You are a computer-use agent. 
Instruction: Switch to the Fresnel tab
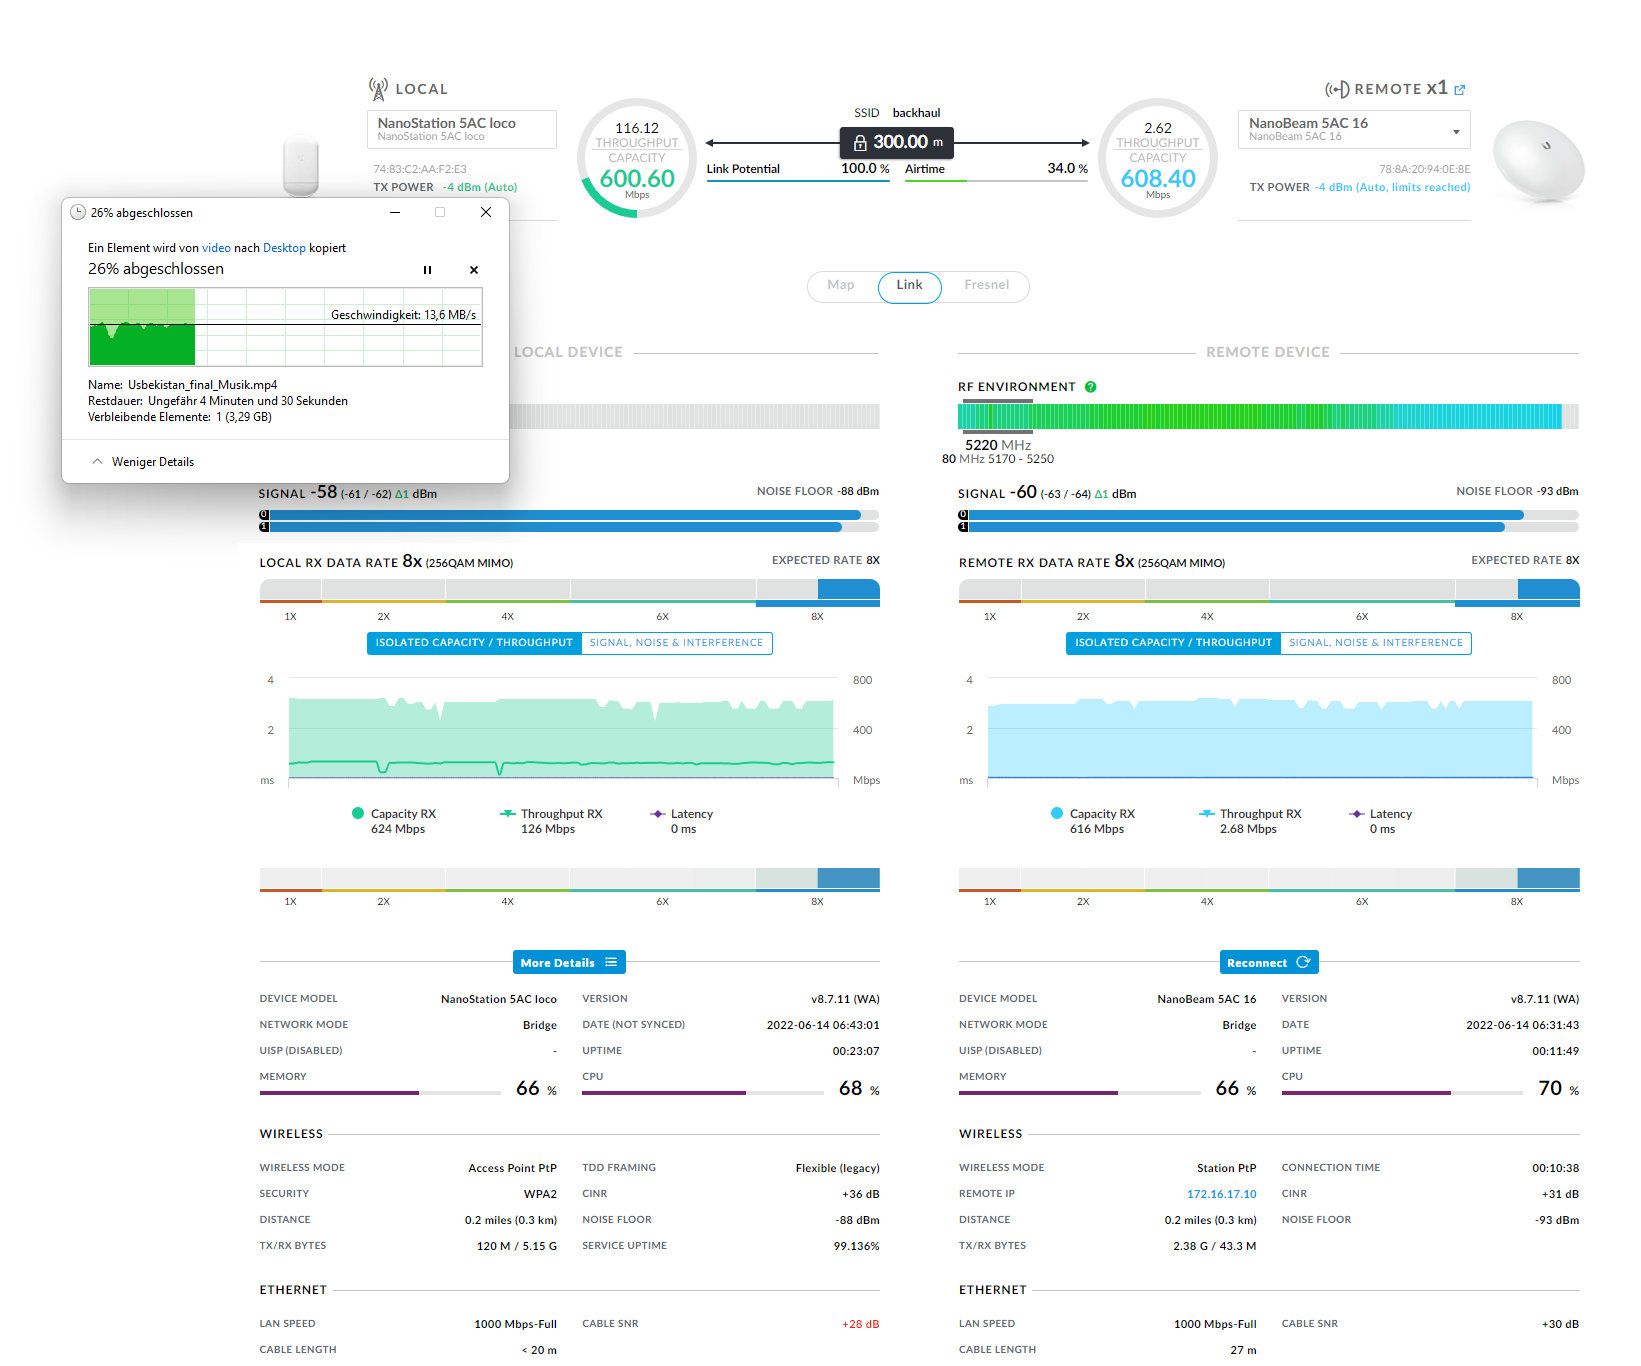[x=986, y=286]
